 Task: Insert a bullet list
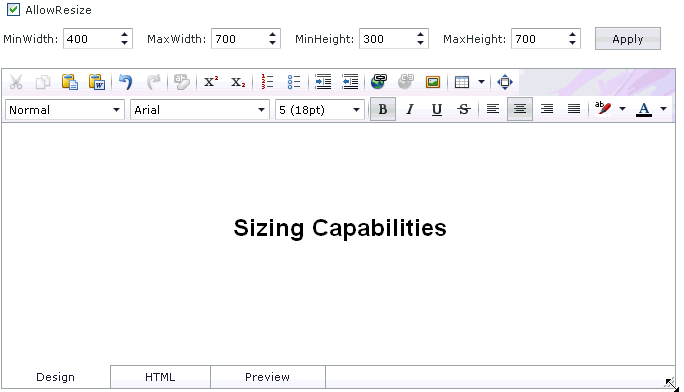coord(294,82)
